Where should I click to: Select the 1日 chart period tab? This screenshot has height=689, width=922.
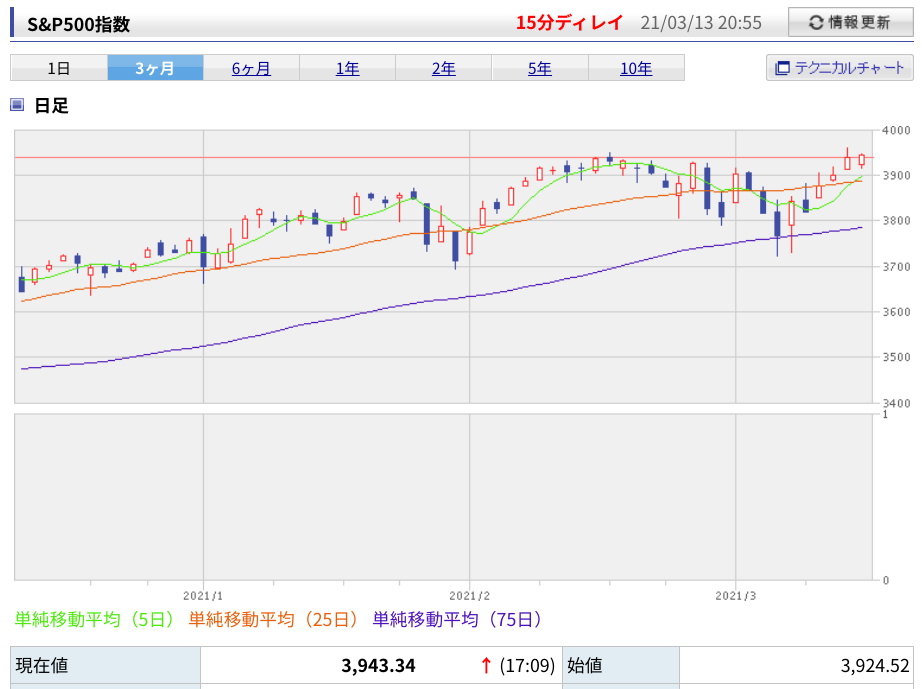(x=59, y=68)
